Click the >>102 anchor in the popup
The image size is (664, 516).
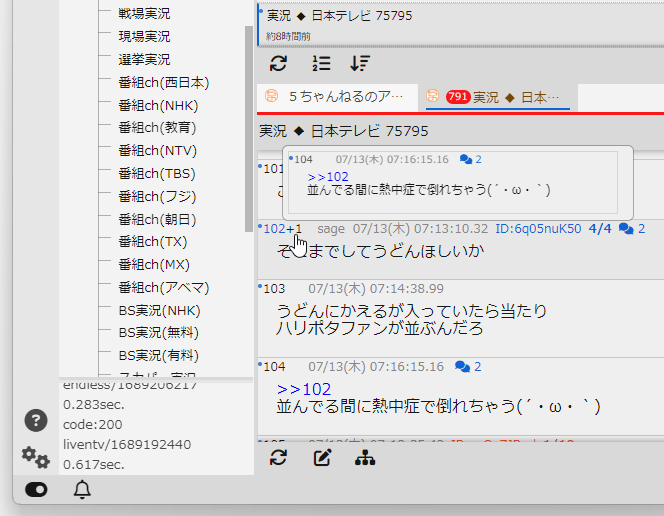click(x=328, y=177)
